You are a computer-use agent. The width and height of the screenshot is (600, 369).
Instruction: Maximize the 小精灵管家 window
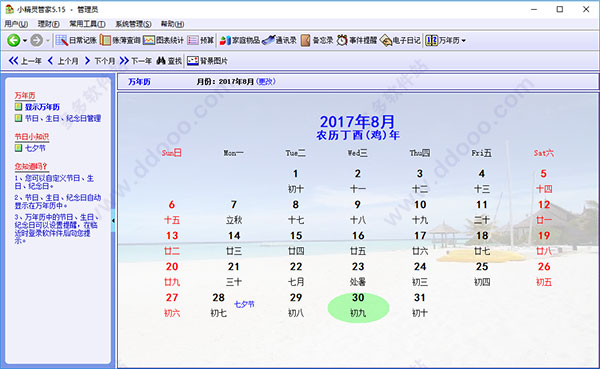coord(559,9)
